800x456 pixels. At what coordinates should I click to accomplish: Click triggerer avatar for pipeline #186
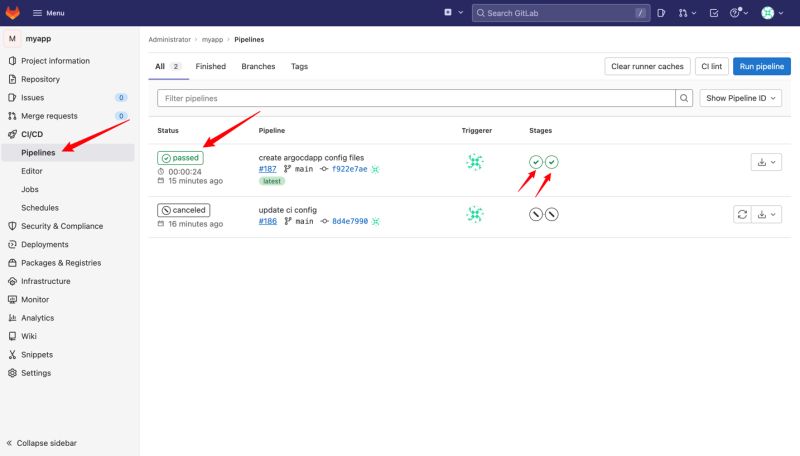coord(474,214)
